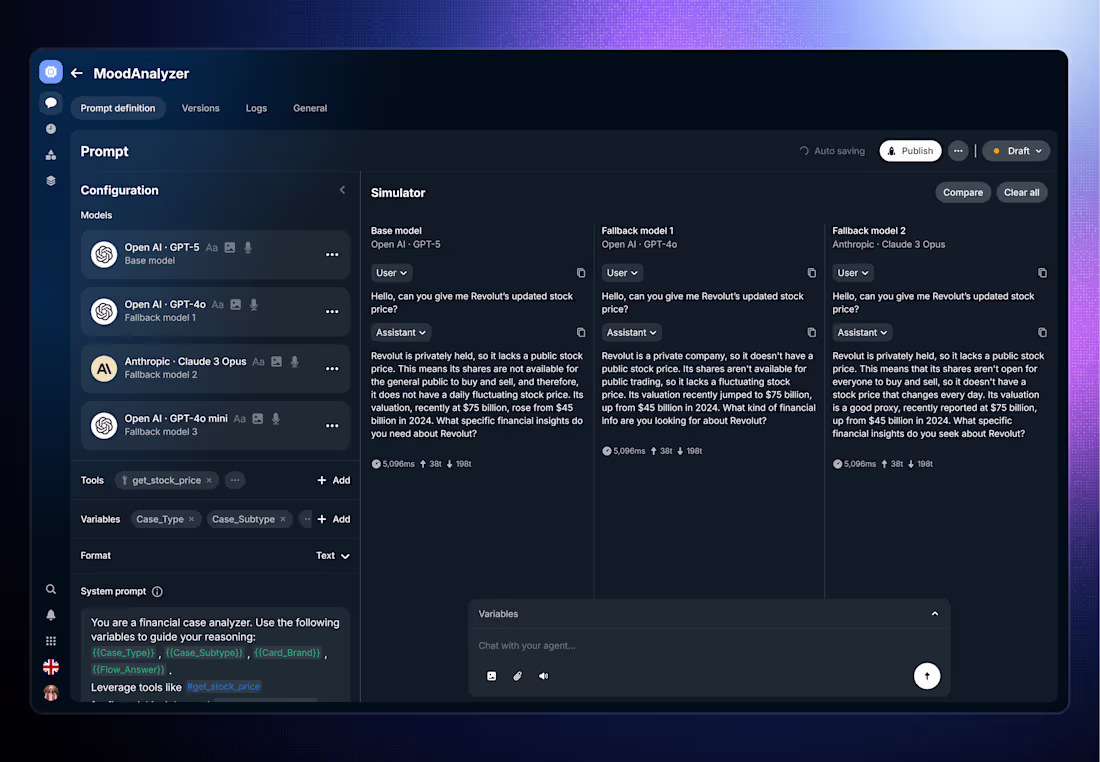Collapse the Configuration panel

tap(342, 190)
